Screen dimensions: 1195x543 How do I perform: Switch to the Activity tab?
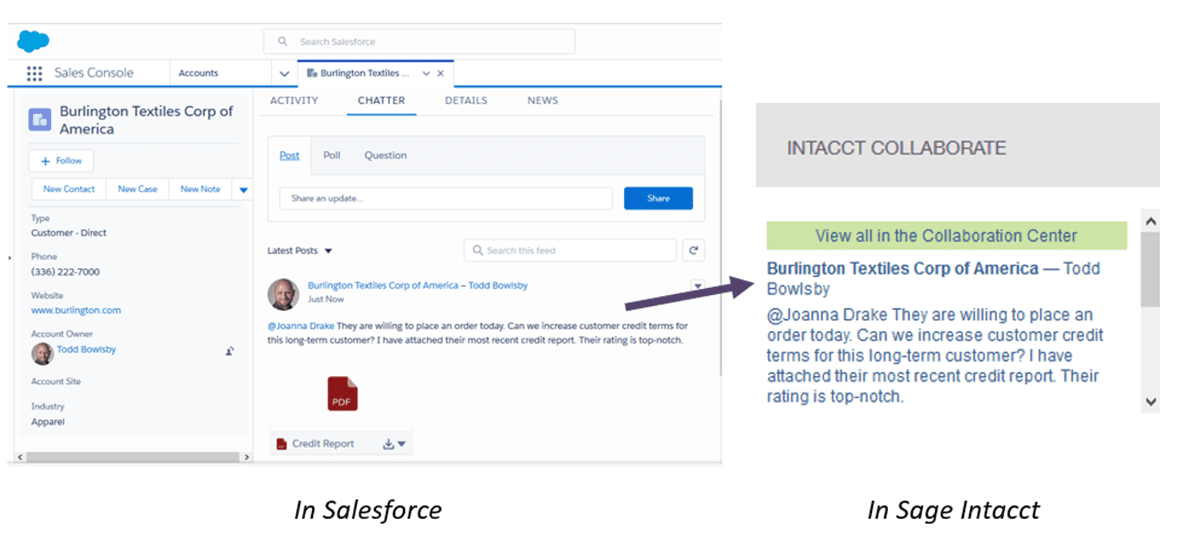(x=294, y=101)
